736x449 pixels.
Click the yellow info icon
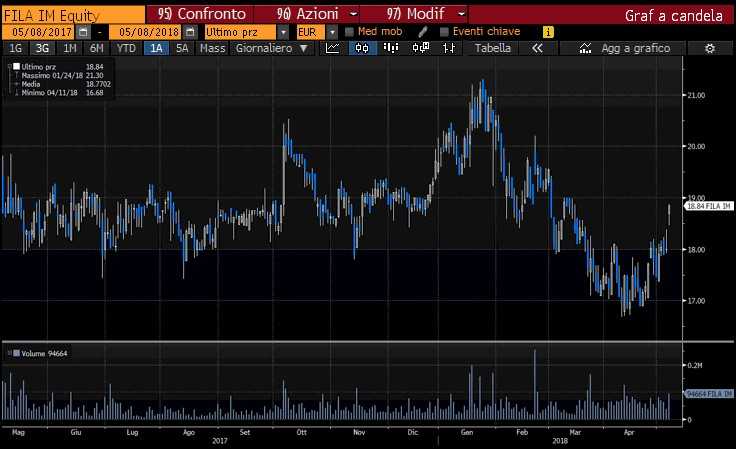[x=548, y=32]
